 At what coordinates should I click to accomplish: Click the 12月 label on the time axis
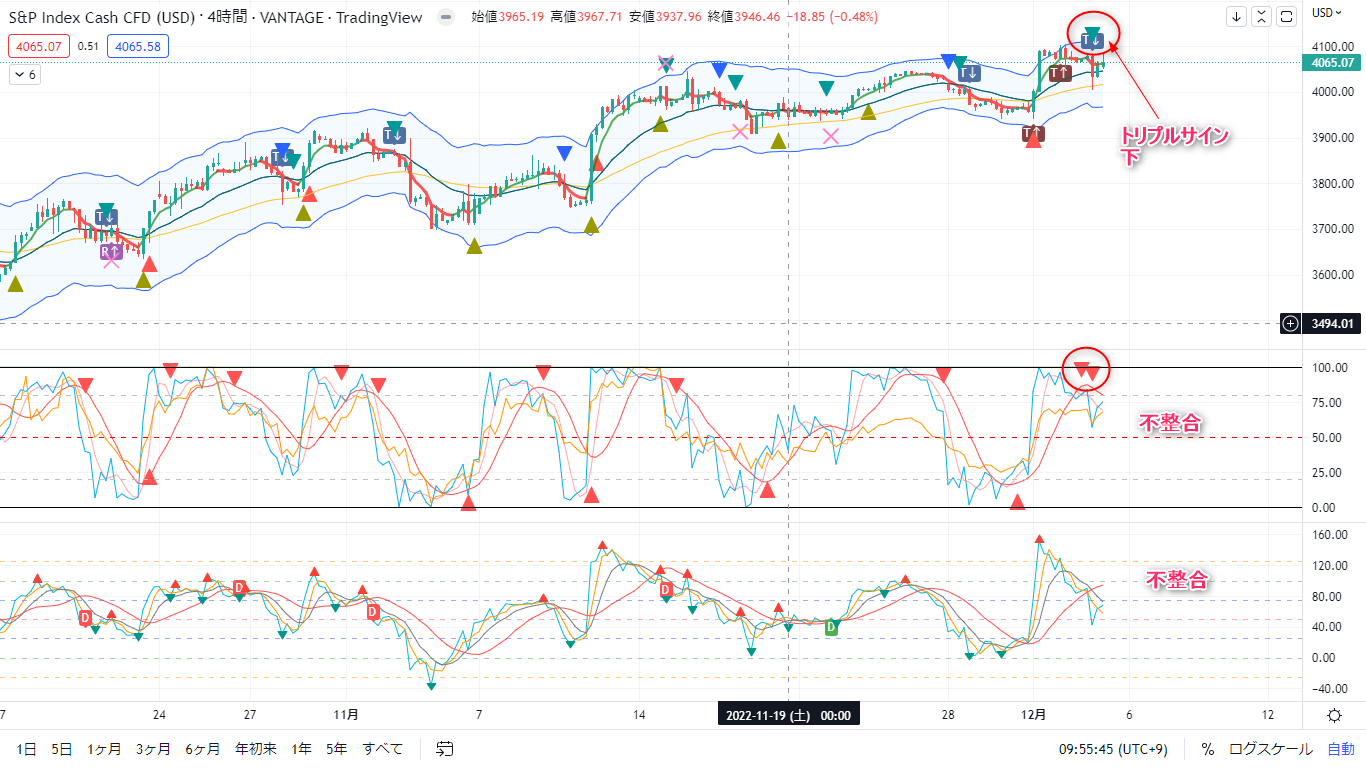click(1035, 715)
